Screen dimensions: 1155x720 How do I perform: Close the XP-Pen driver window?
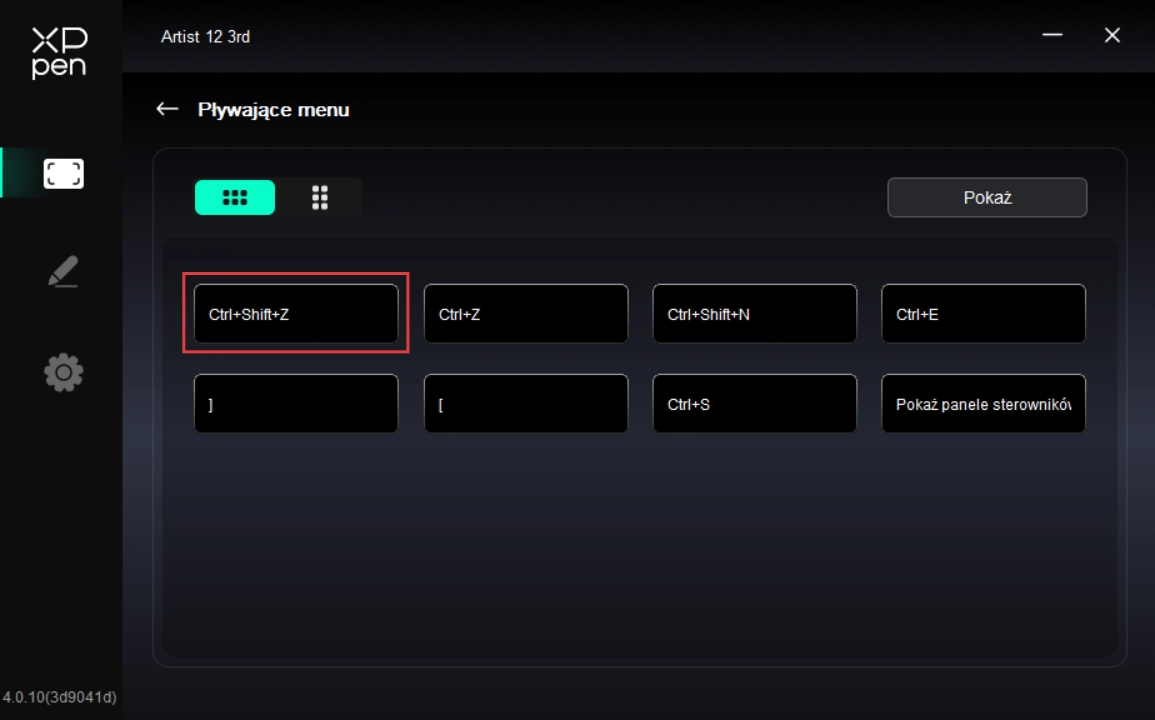[1112, 35]
